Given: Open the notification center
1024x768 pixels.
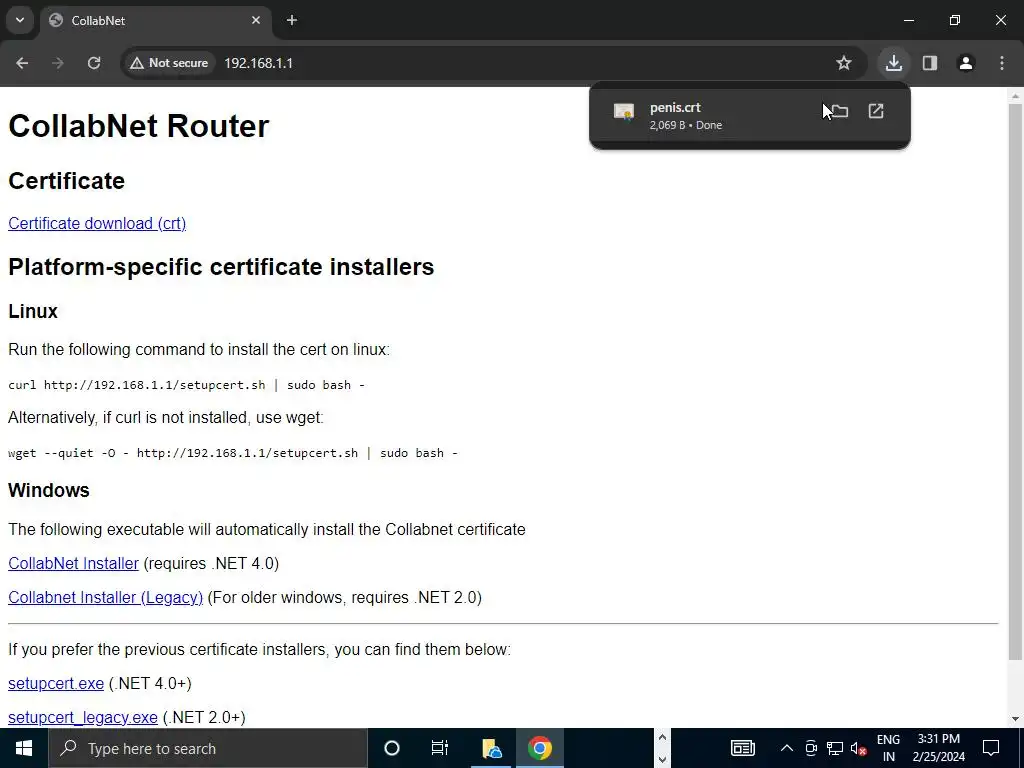Looking at the screenshot, I should pos(991,748).
